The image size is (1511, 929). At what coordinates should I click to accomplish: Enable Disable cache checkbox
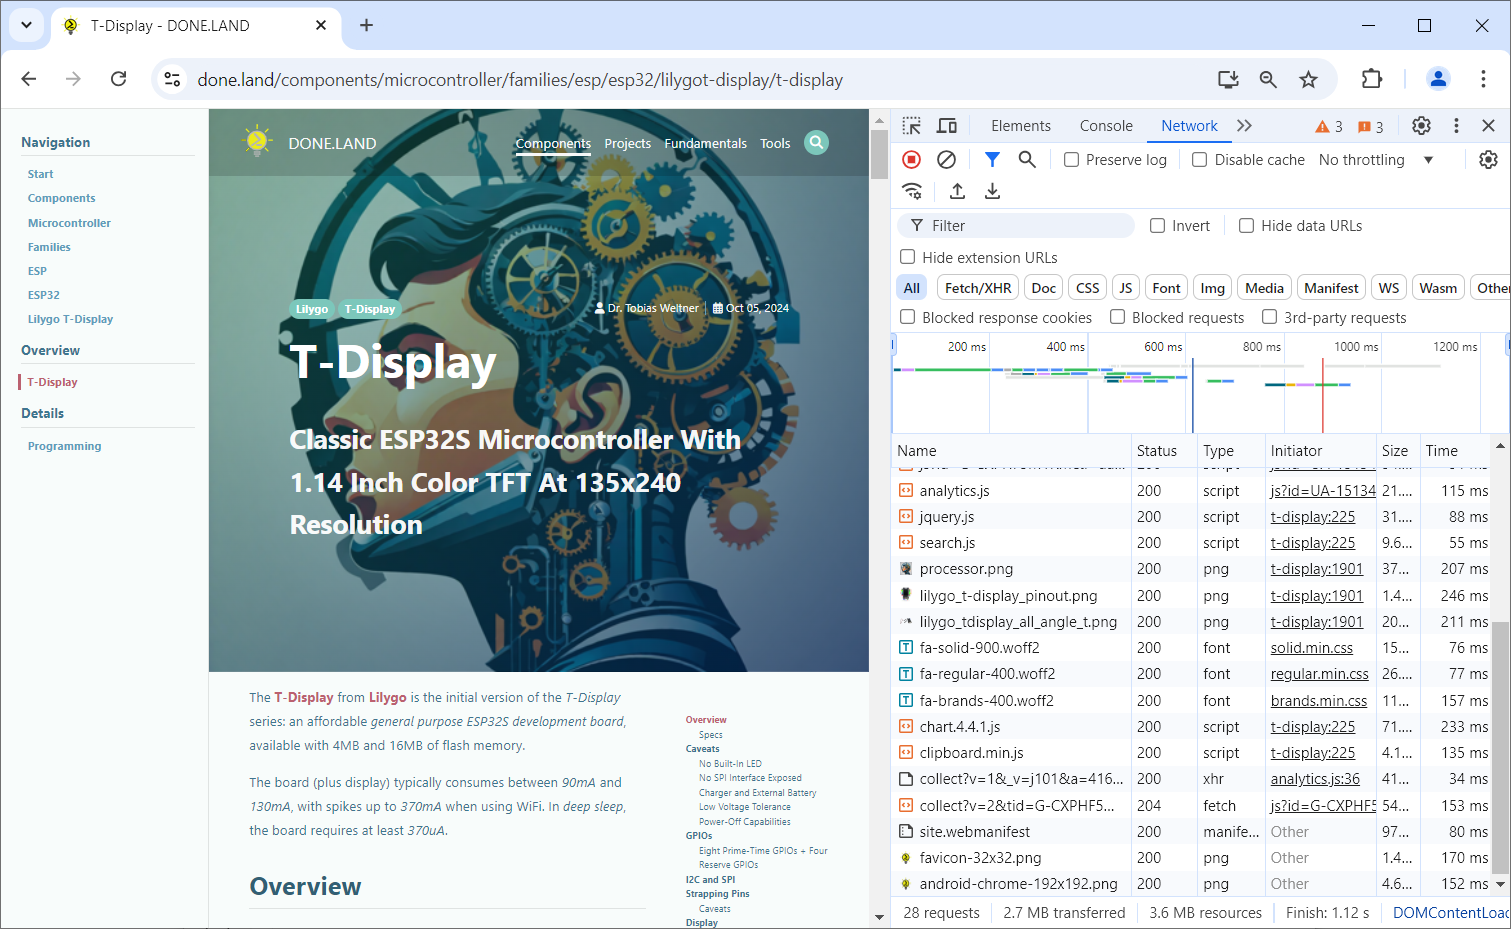(1200, 160)
